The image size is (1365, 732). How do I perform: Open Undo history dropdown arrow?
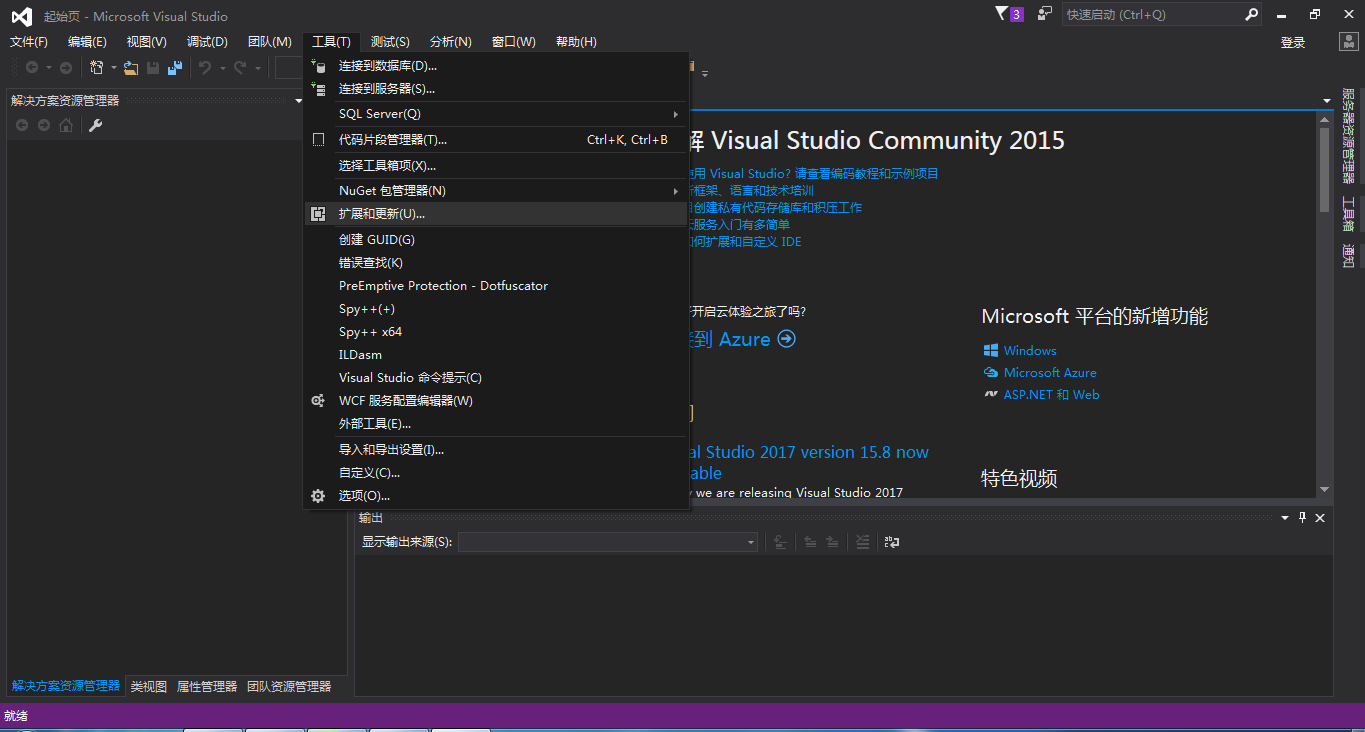(222, 68)
